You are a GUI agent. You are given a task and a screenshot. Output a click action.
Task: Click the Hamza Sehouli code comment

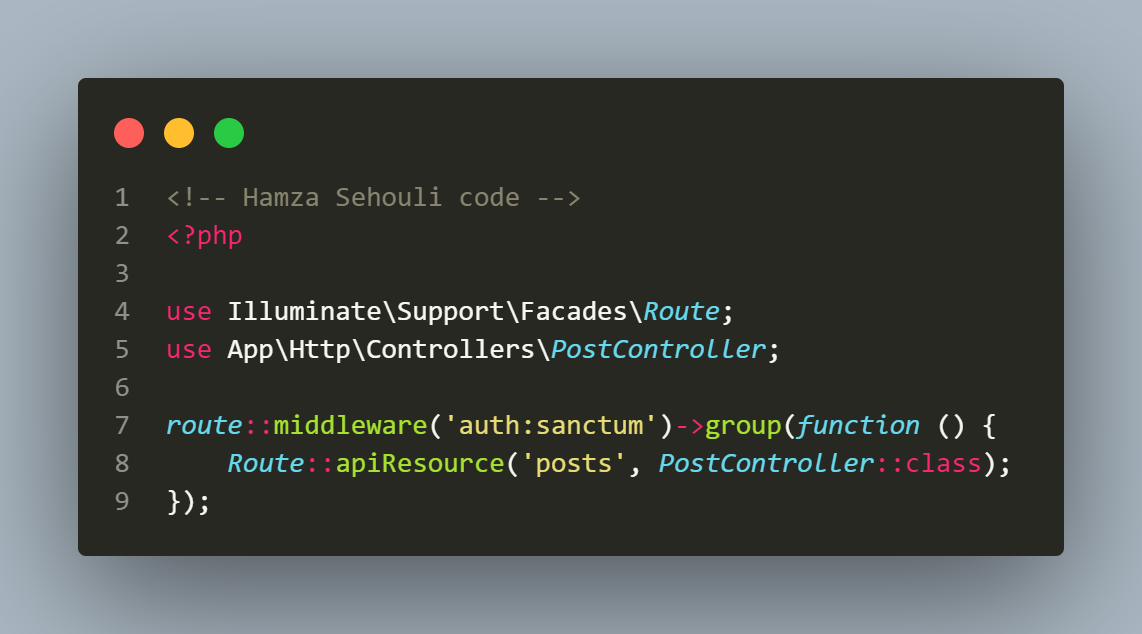(x=374, y=197)
